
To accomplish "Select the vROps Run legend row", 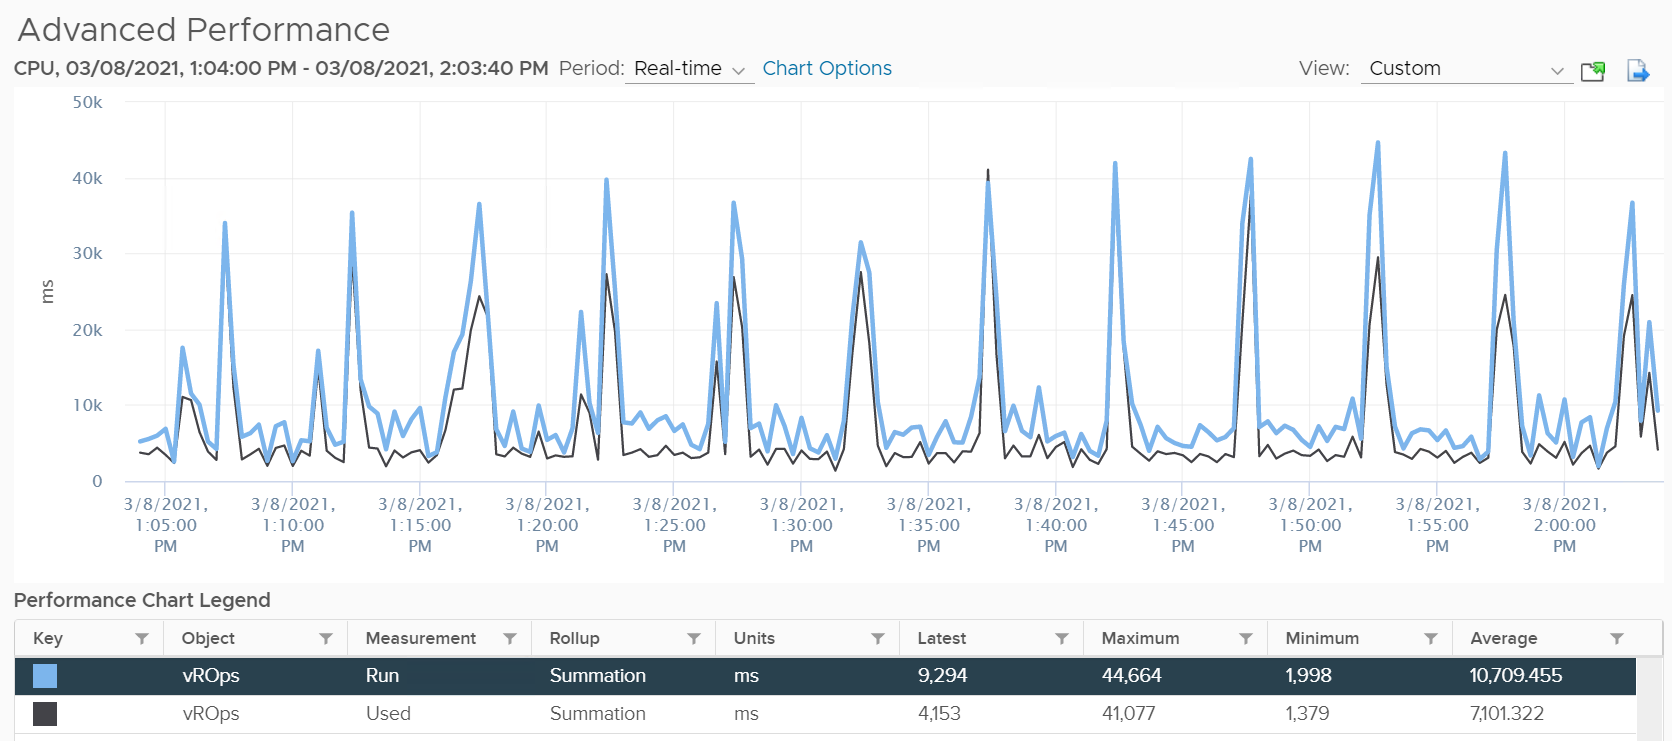I will [825, 676].
